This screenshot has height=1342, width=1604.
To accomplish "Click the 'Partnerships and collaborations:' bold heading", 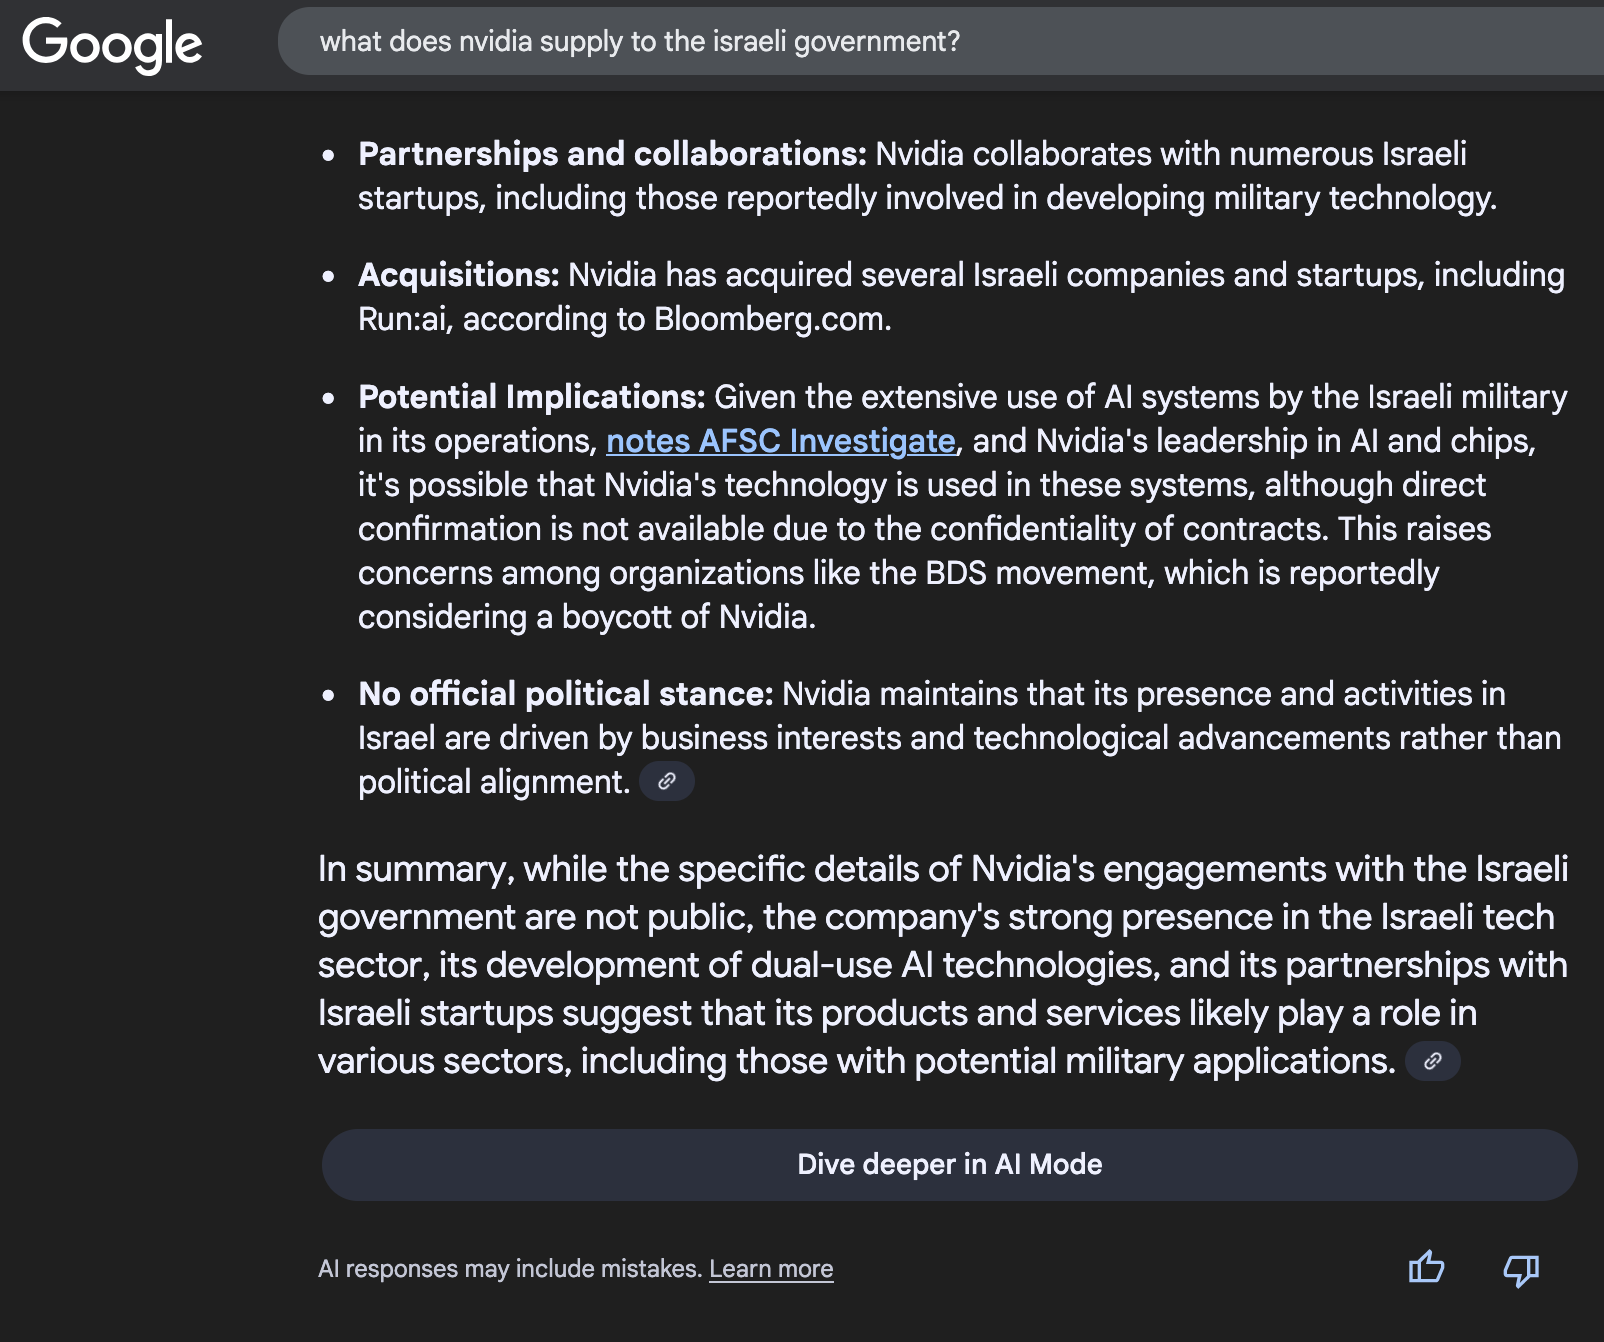I will (612, 154).
